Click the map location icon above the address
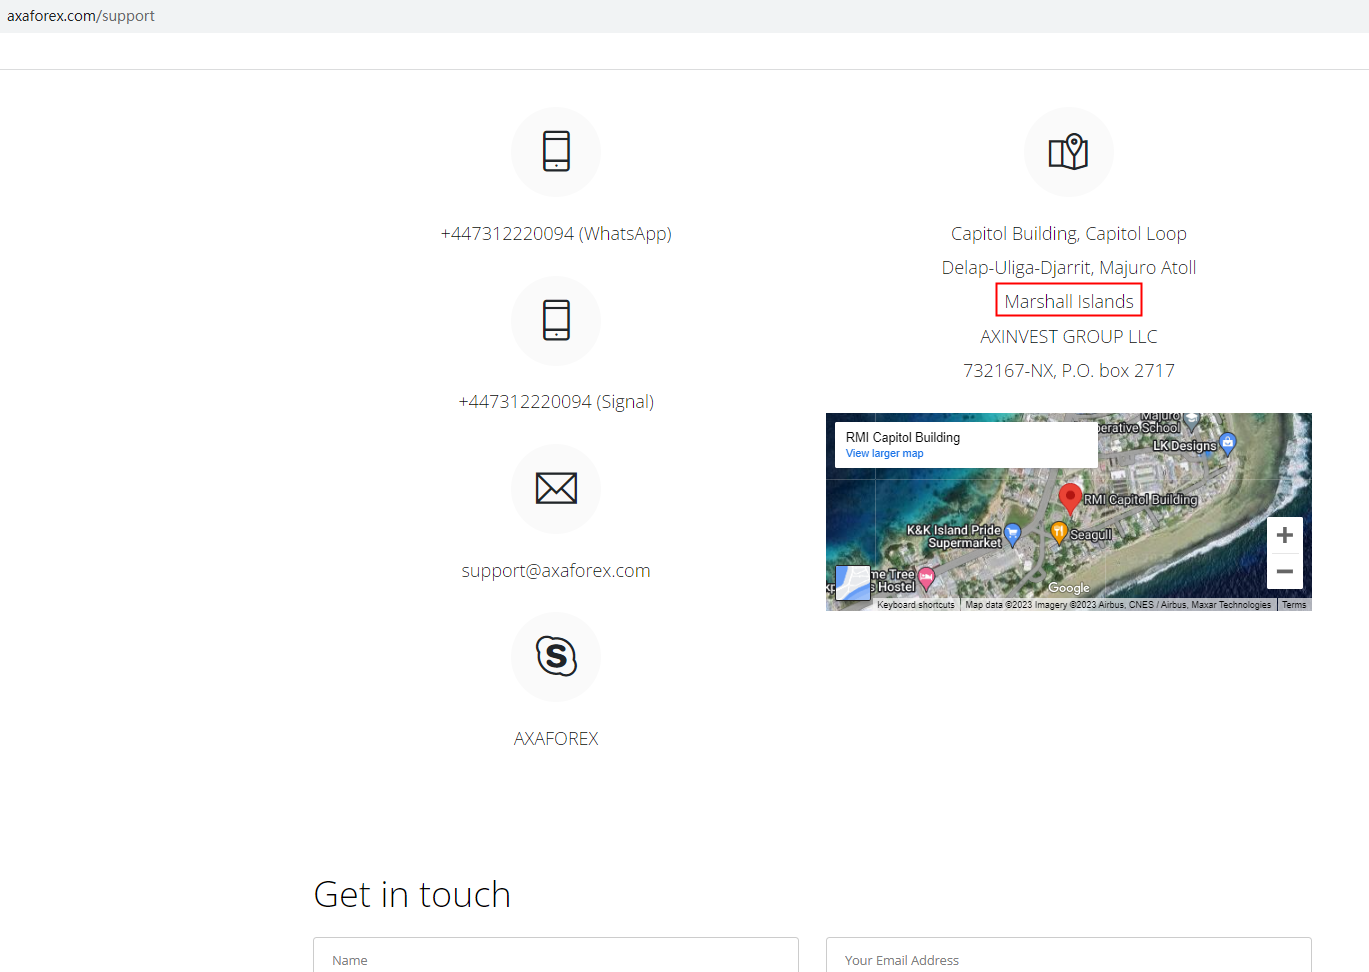1369x972 pixels. [x=1068, y=151]
